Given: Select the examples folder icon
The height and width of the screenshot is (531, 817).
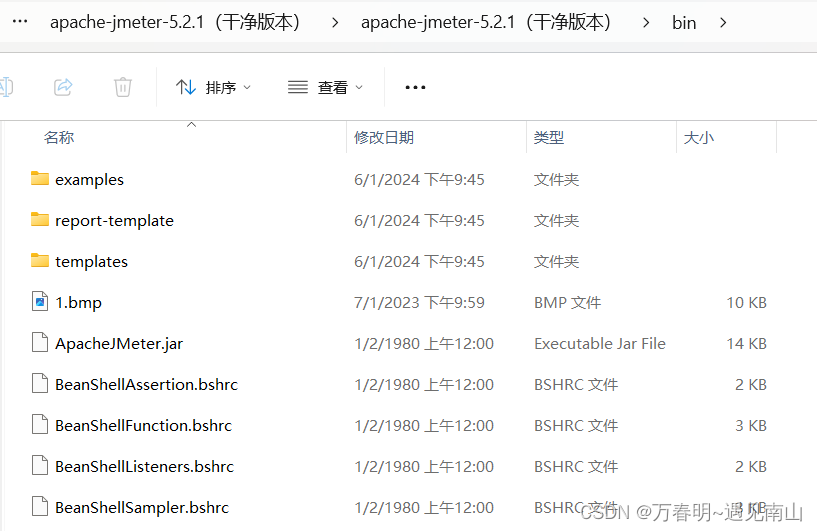Looking at the screenshot, I should (40, 179).
